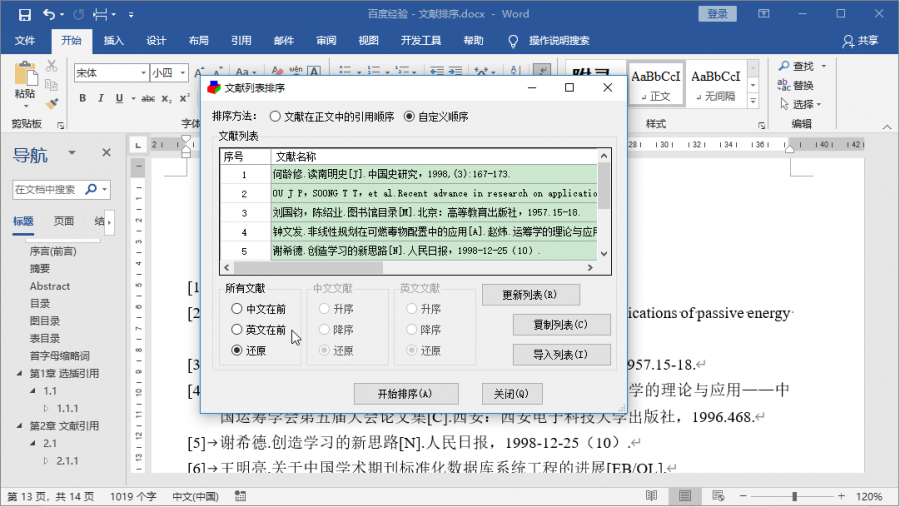Open the font name 宋体 dropdown
The image size is (900, 507).
pyautogui.click(x=143, y=73)
